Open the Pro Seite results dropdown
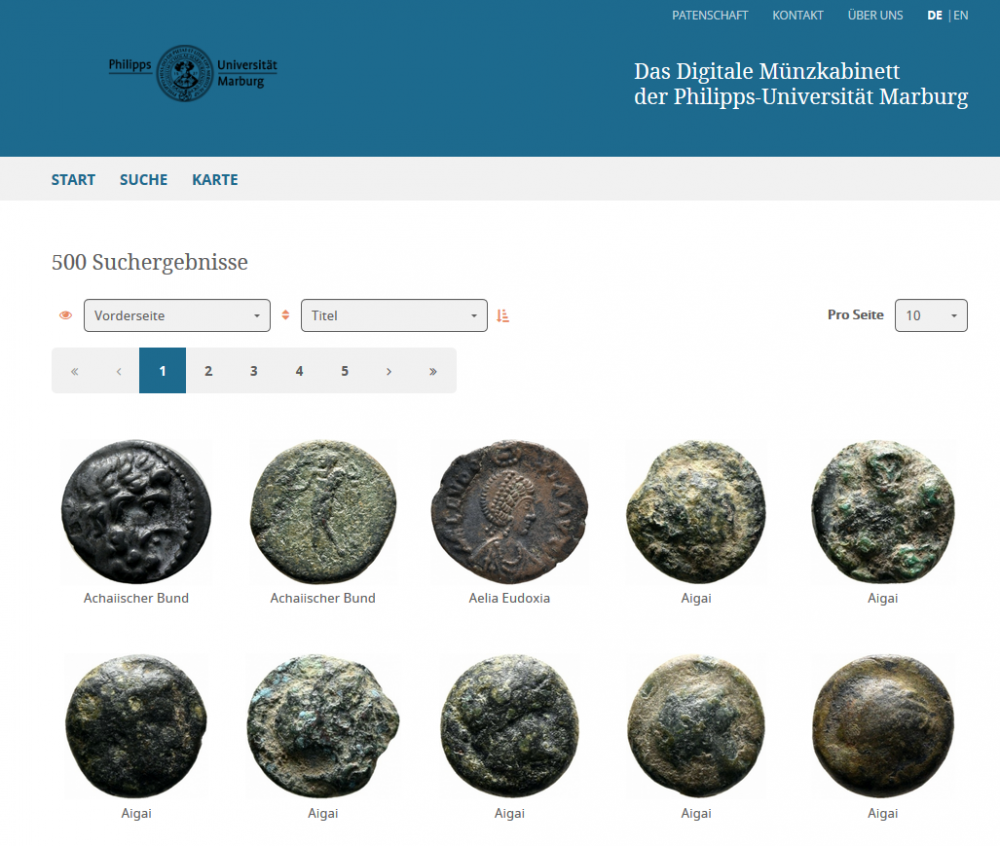Image resolution: width=1000 pixels, height=846 pixels. click(930, 315)
